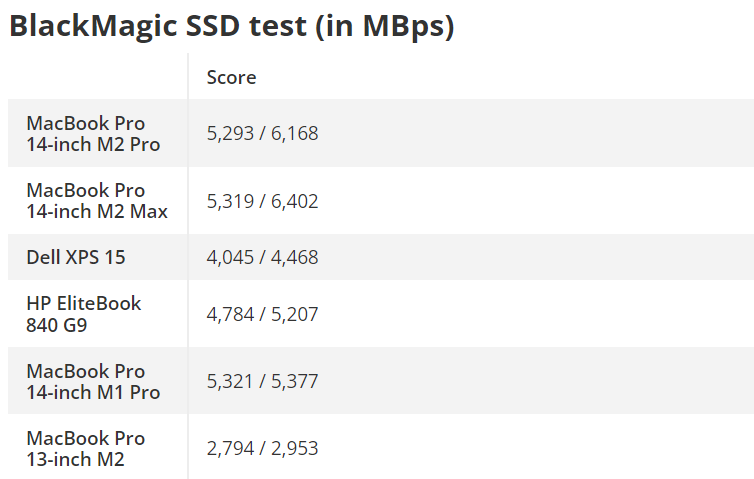Select the 5,319 score number
Image resolution: width=754 pixels, height=479 pixels.
[230, 201]
